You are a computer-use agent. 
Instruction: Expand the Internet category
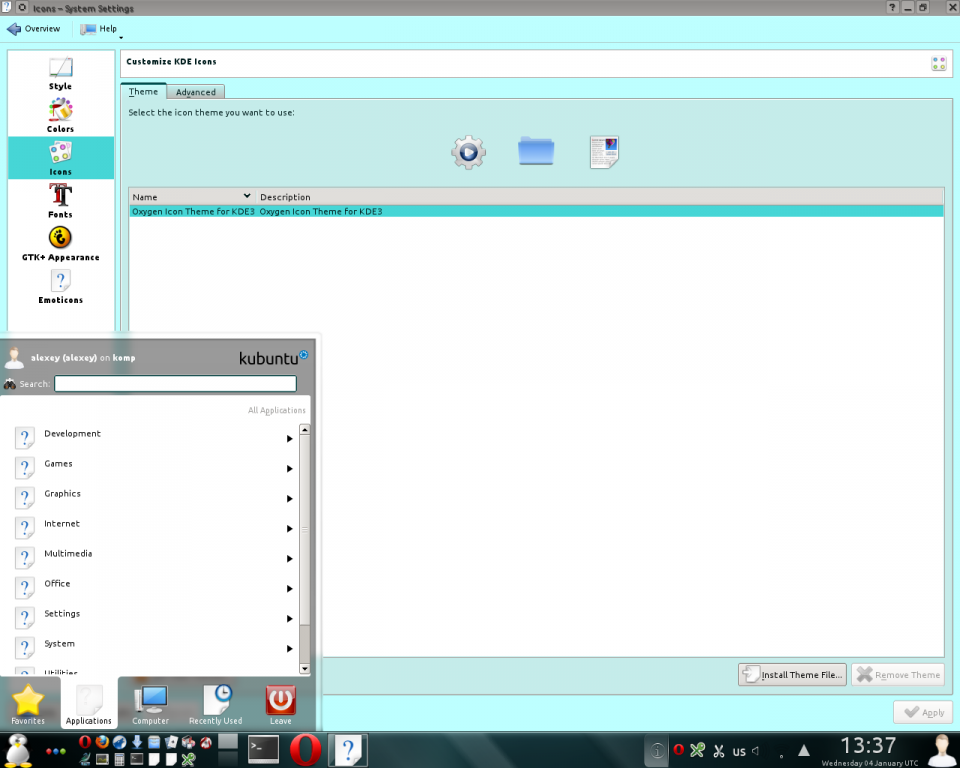[153, 528]
